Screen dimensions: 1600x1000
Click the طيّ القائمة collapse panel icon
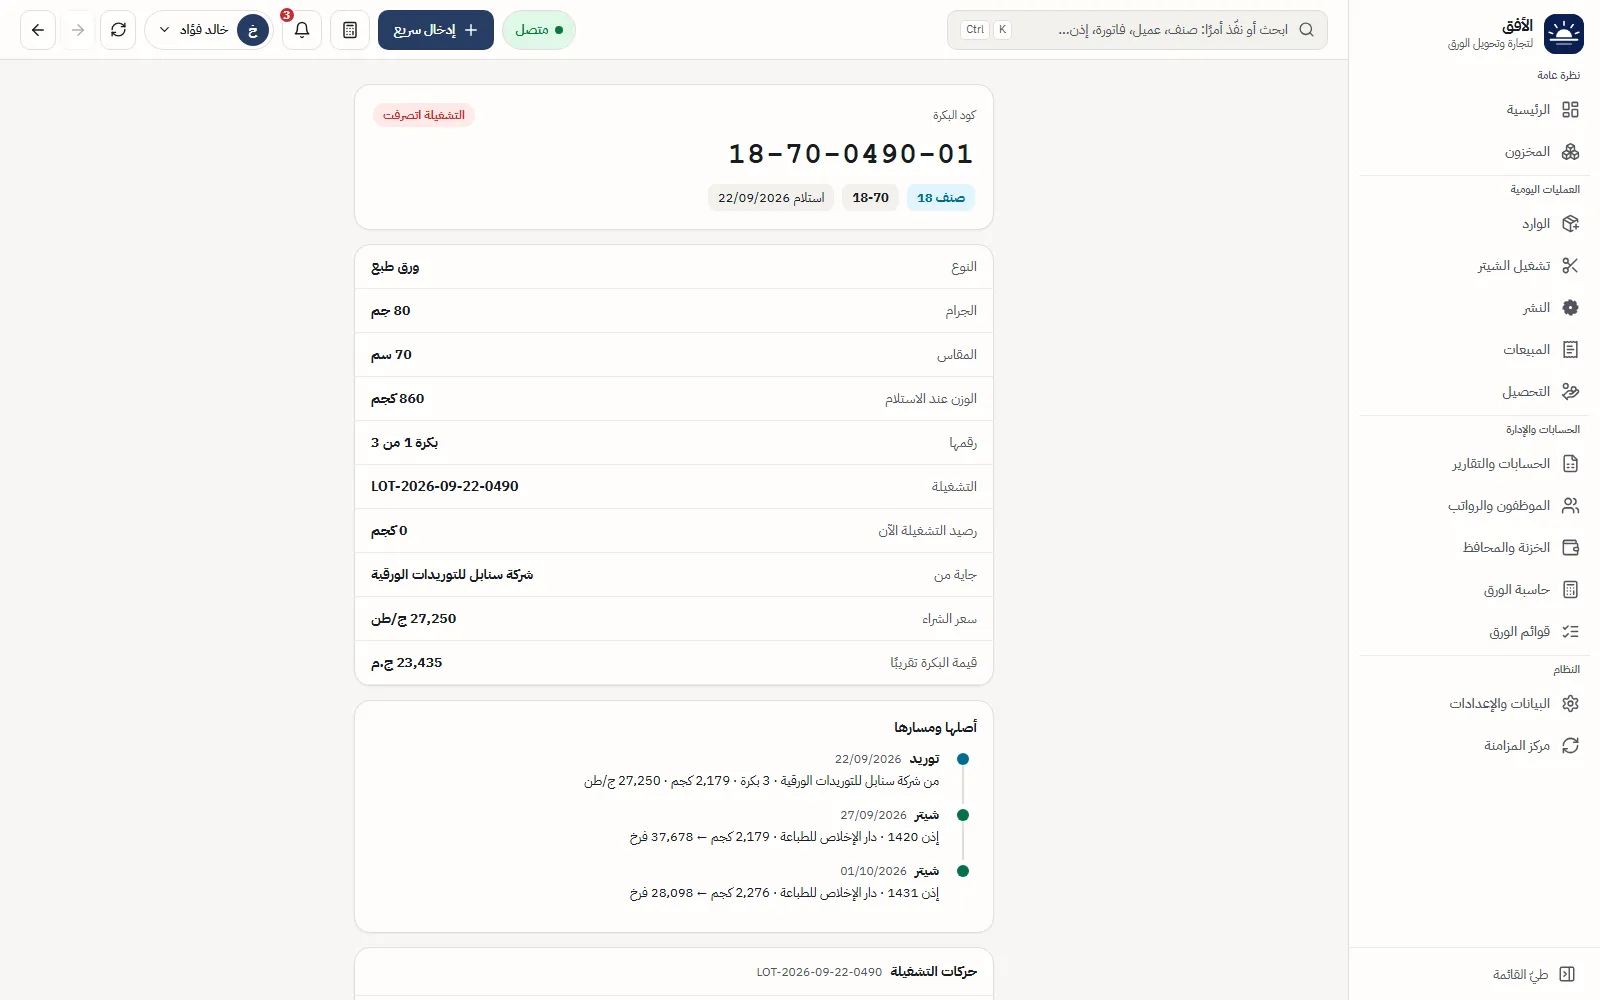point(1567,974)
